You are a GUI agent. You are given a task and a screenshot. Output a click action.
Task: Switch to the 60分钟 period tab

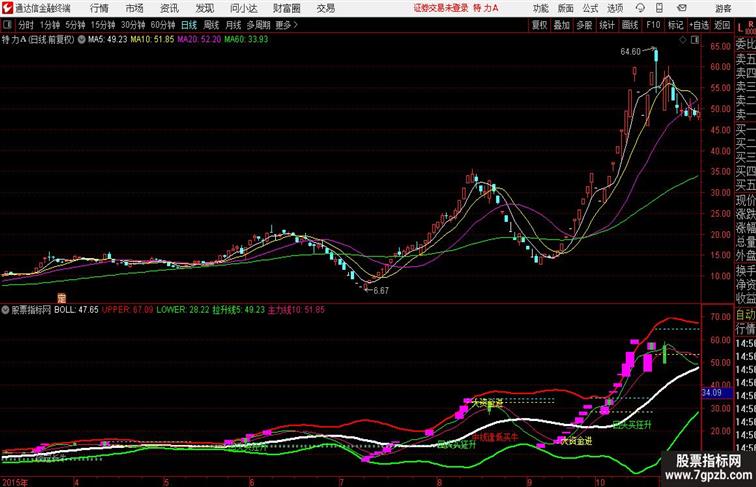coord(162,25)
